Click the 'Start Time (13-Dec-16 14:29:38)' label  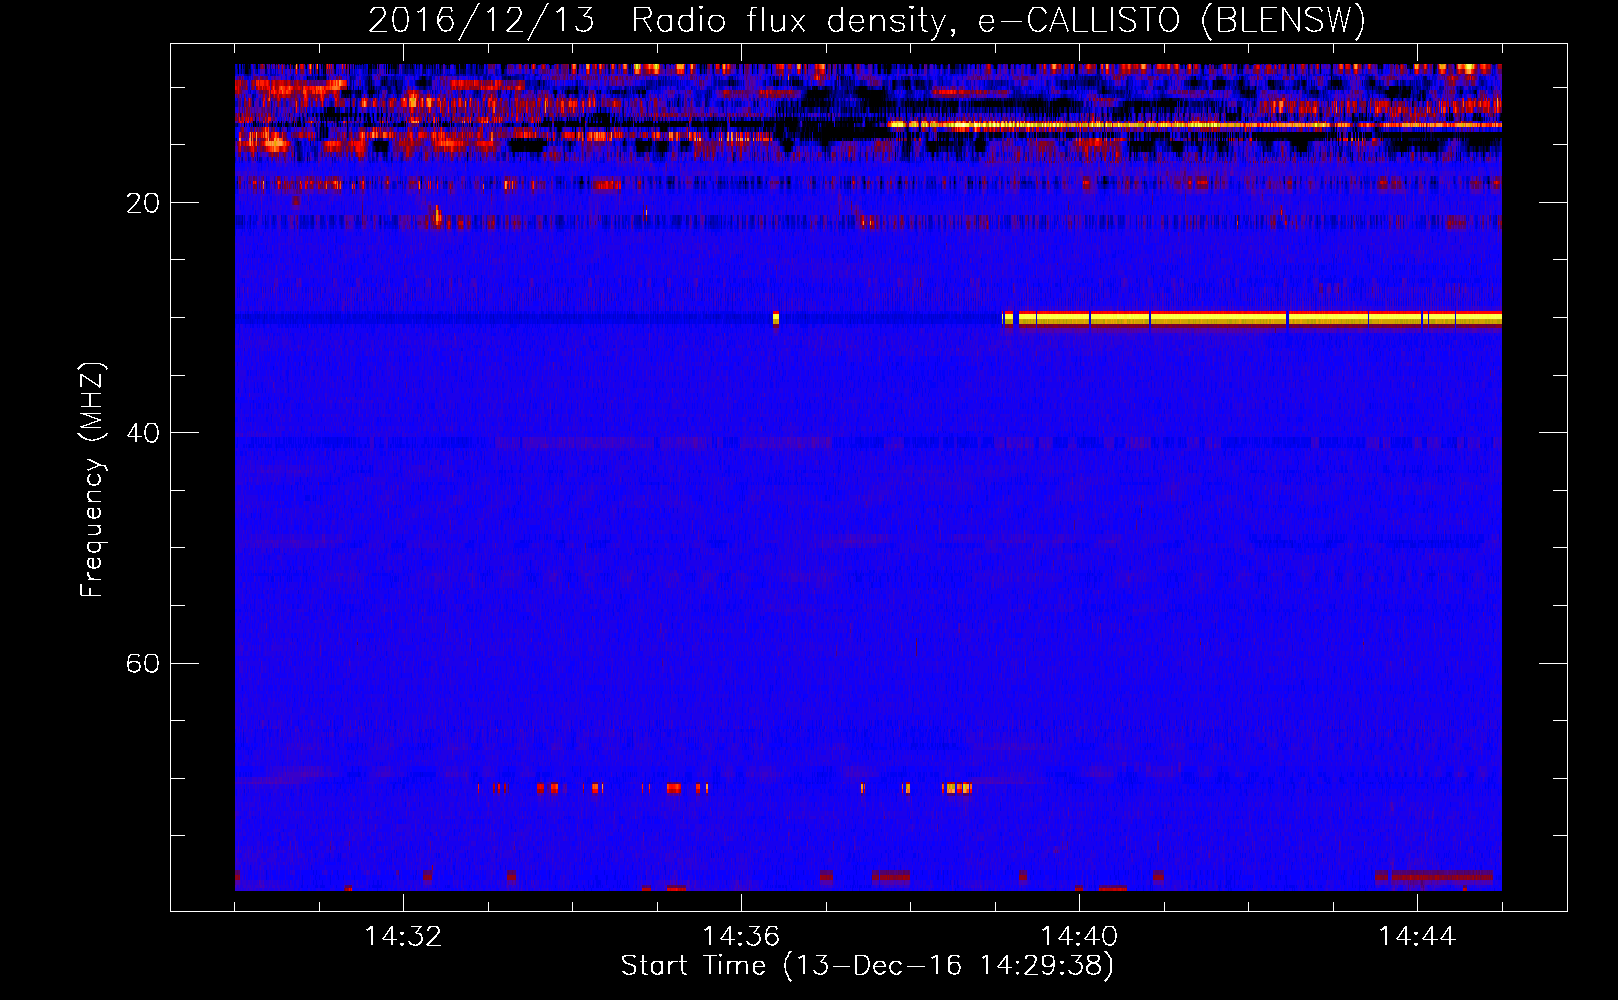point(867,965)
